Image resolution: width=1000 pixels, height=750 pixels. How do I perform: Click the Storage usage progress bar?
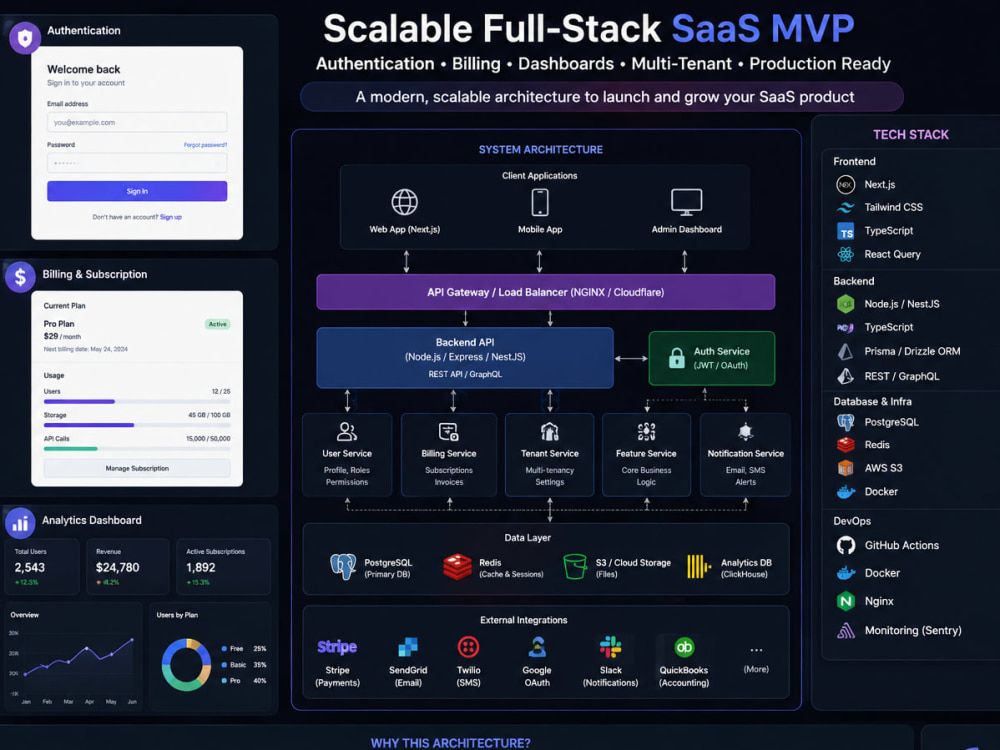coord(137,425)
